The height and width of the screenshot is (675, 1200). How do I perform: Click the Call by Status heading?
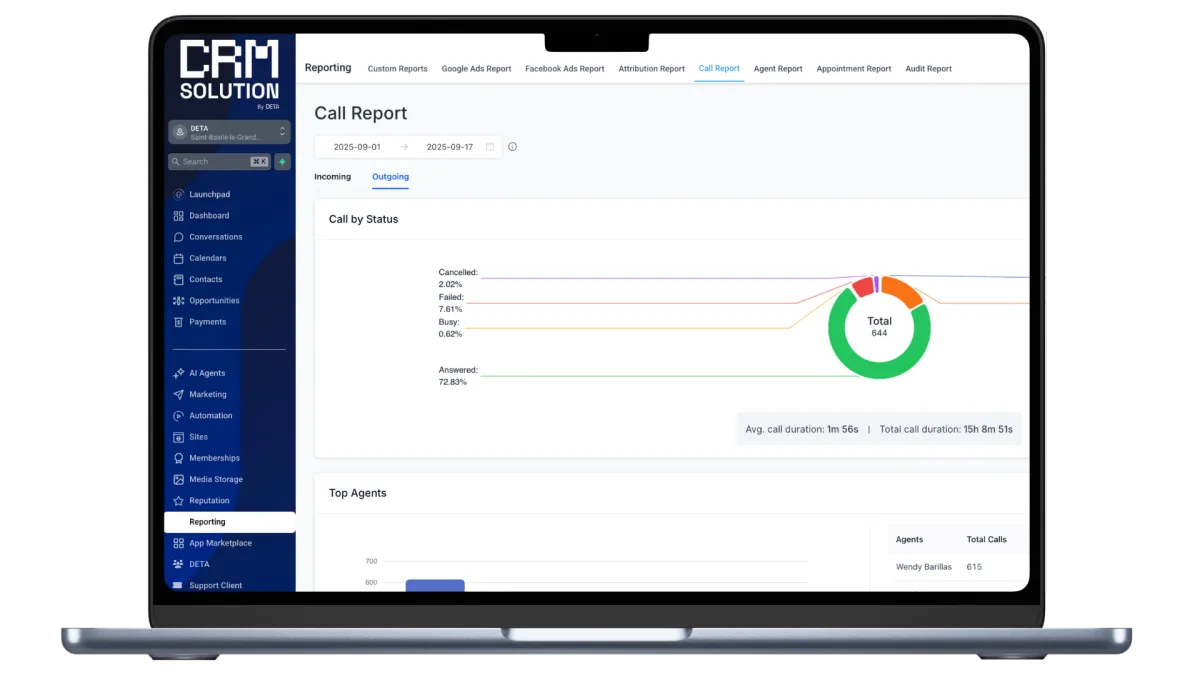(364, 219)
